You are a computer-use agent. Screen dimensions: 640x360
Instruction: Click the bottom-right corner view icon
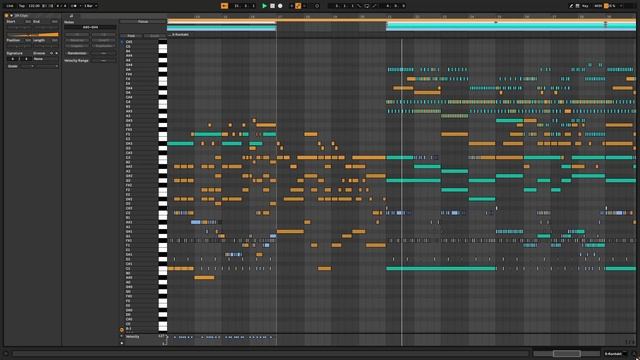point(634,354)
